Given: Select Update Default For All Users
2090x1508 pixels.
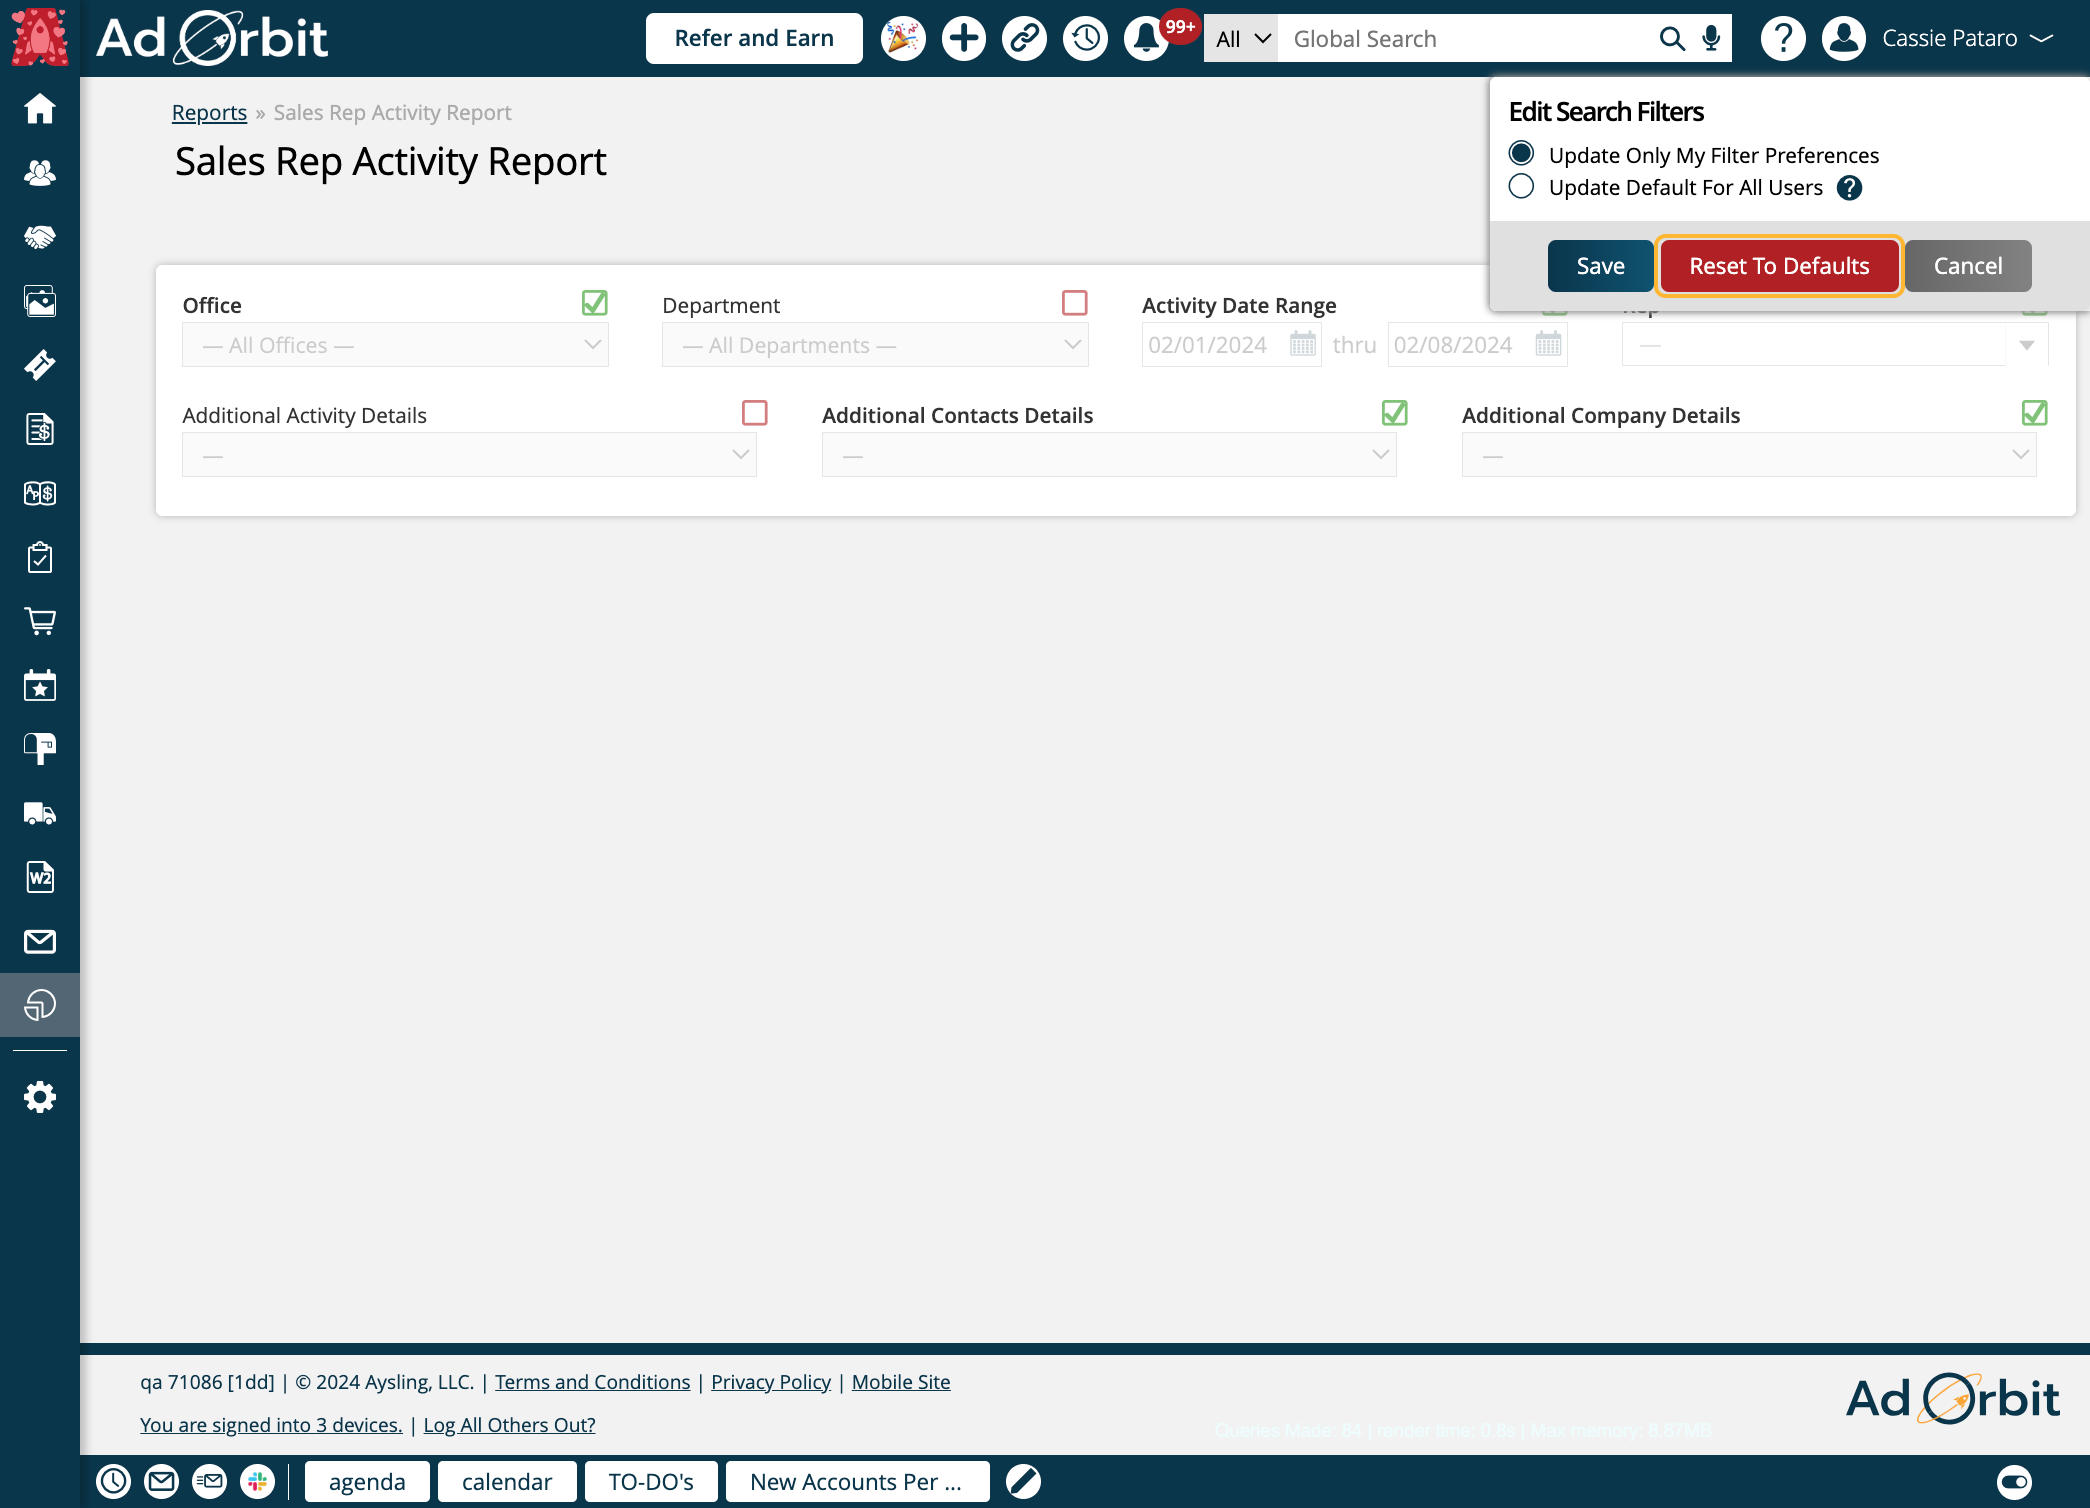Looking at the screenshot, I should [1521, 187].
